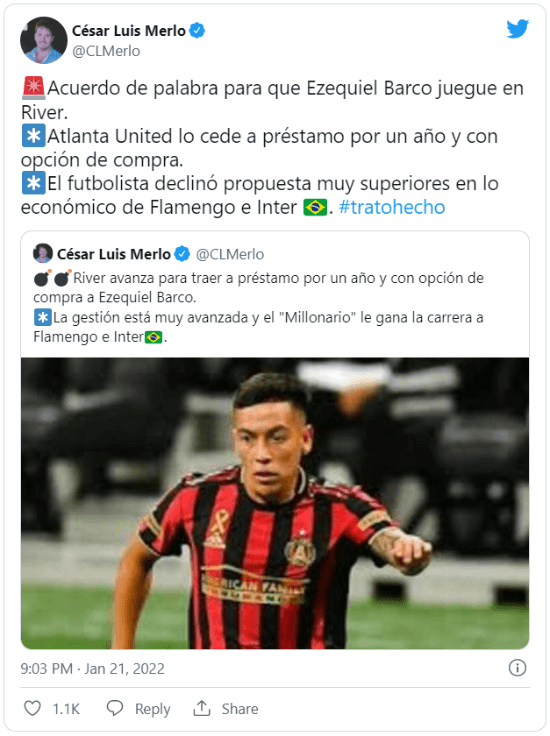This screenshot has width=550, height=736.
Task: Click the Reply button label
Action: point(153,709)
